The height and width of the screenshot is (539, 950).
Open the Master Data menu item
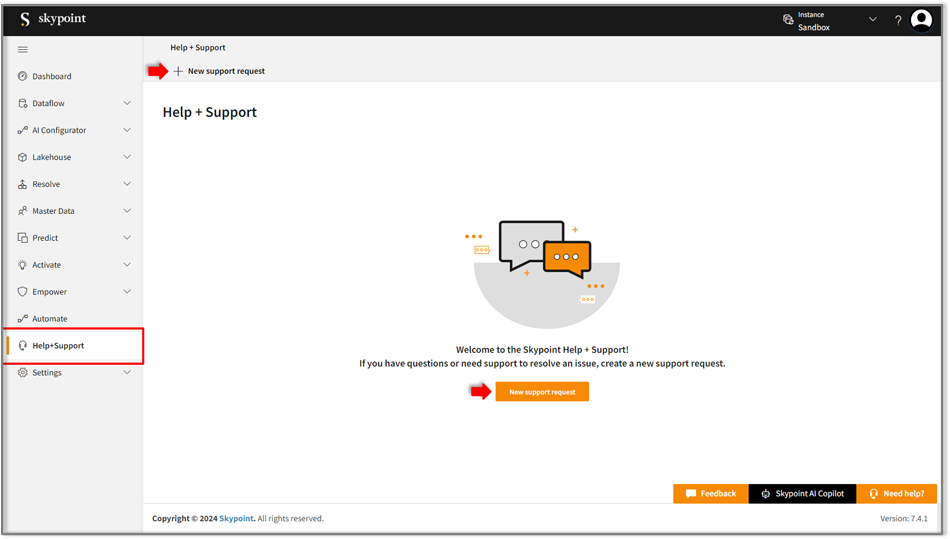click(x=53, y=211)
